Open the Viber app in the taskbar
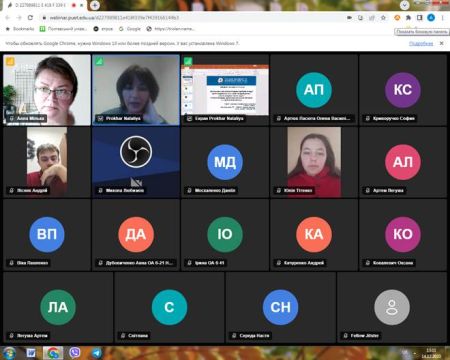 tap(75, 353)
